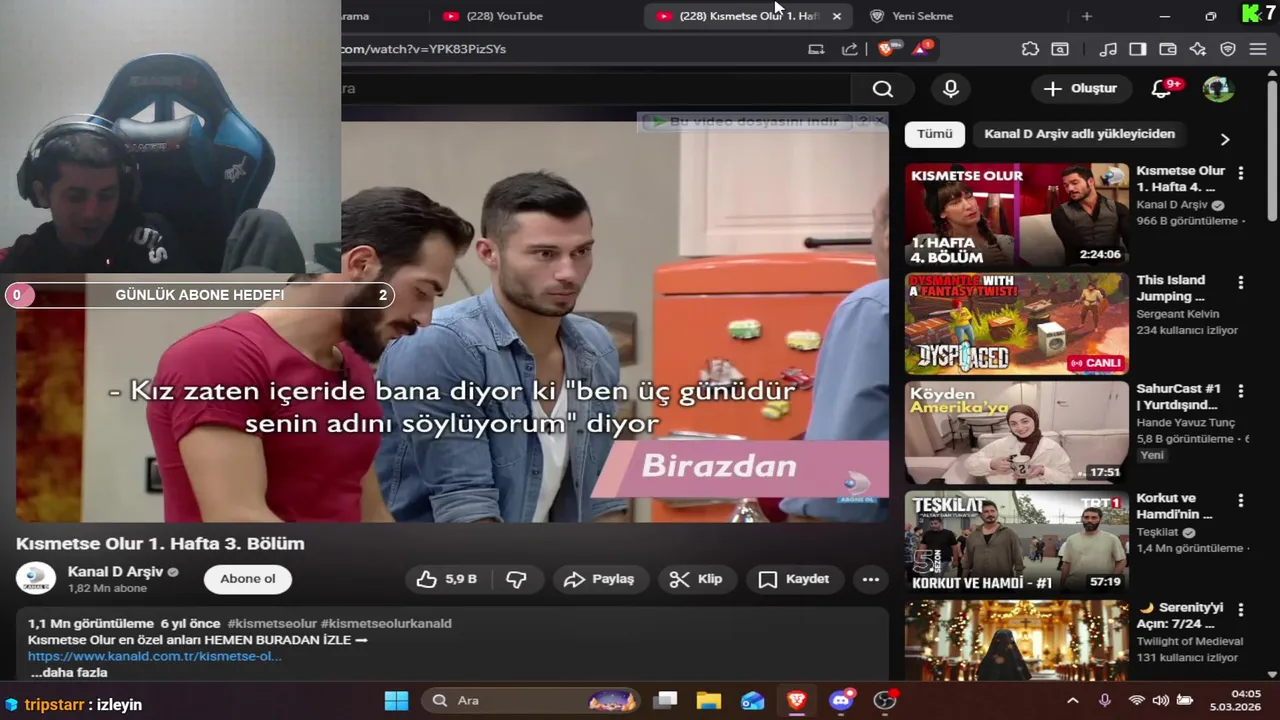
Task: Click the page vertical scrollbar
Action: click(x=1272, y=150)
